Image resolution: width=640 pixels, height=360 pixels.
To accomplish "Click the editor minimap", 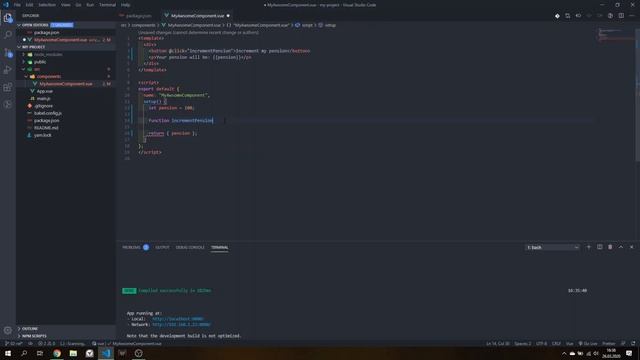I will click(x=615, y=34).
